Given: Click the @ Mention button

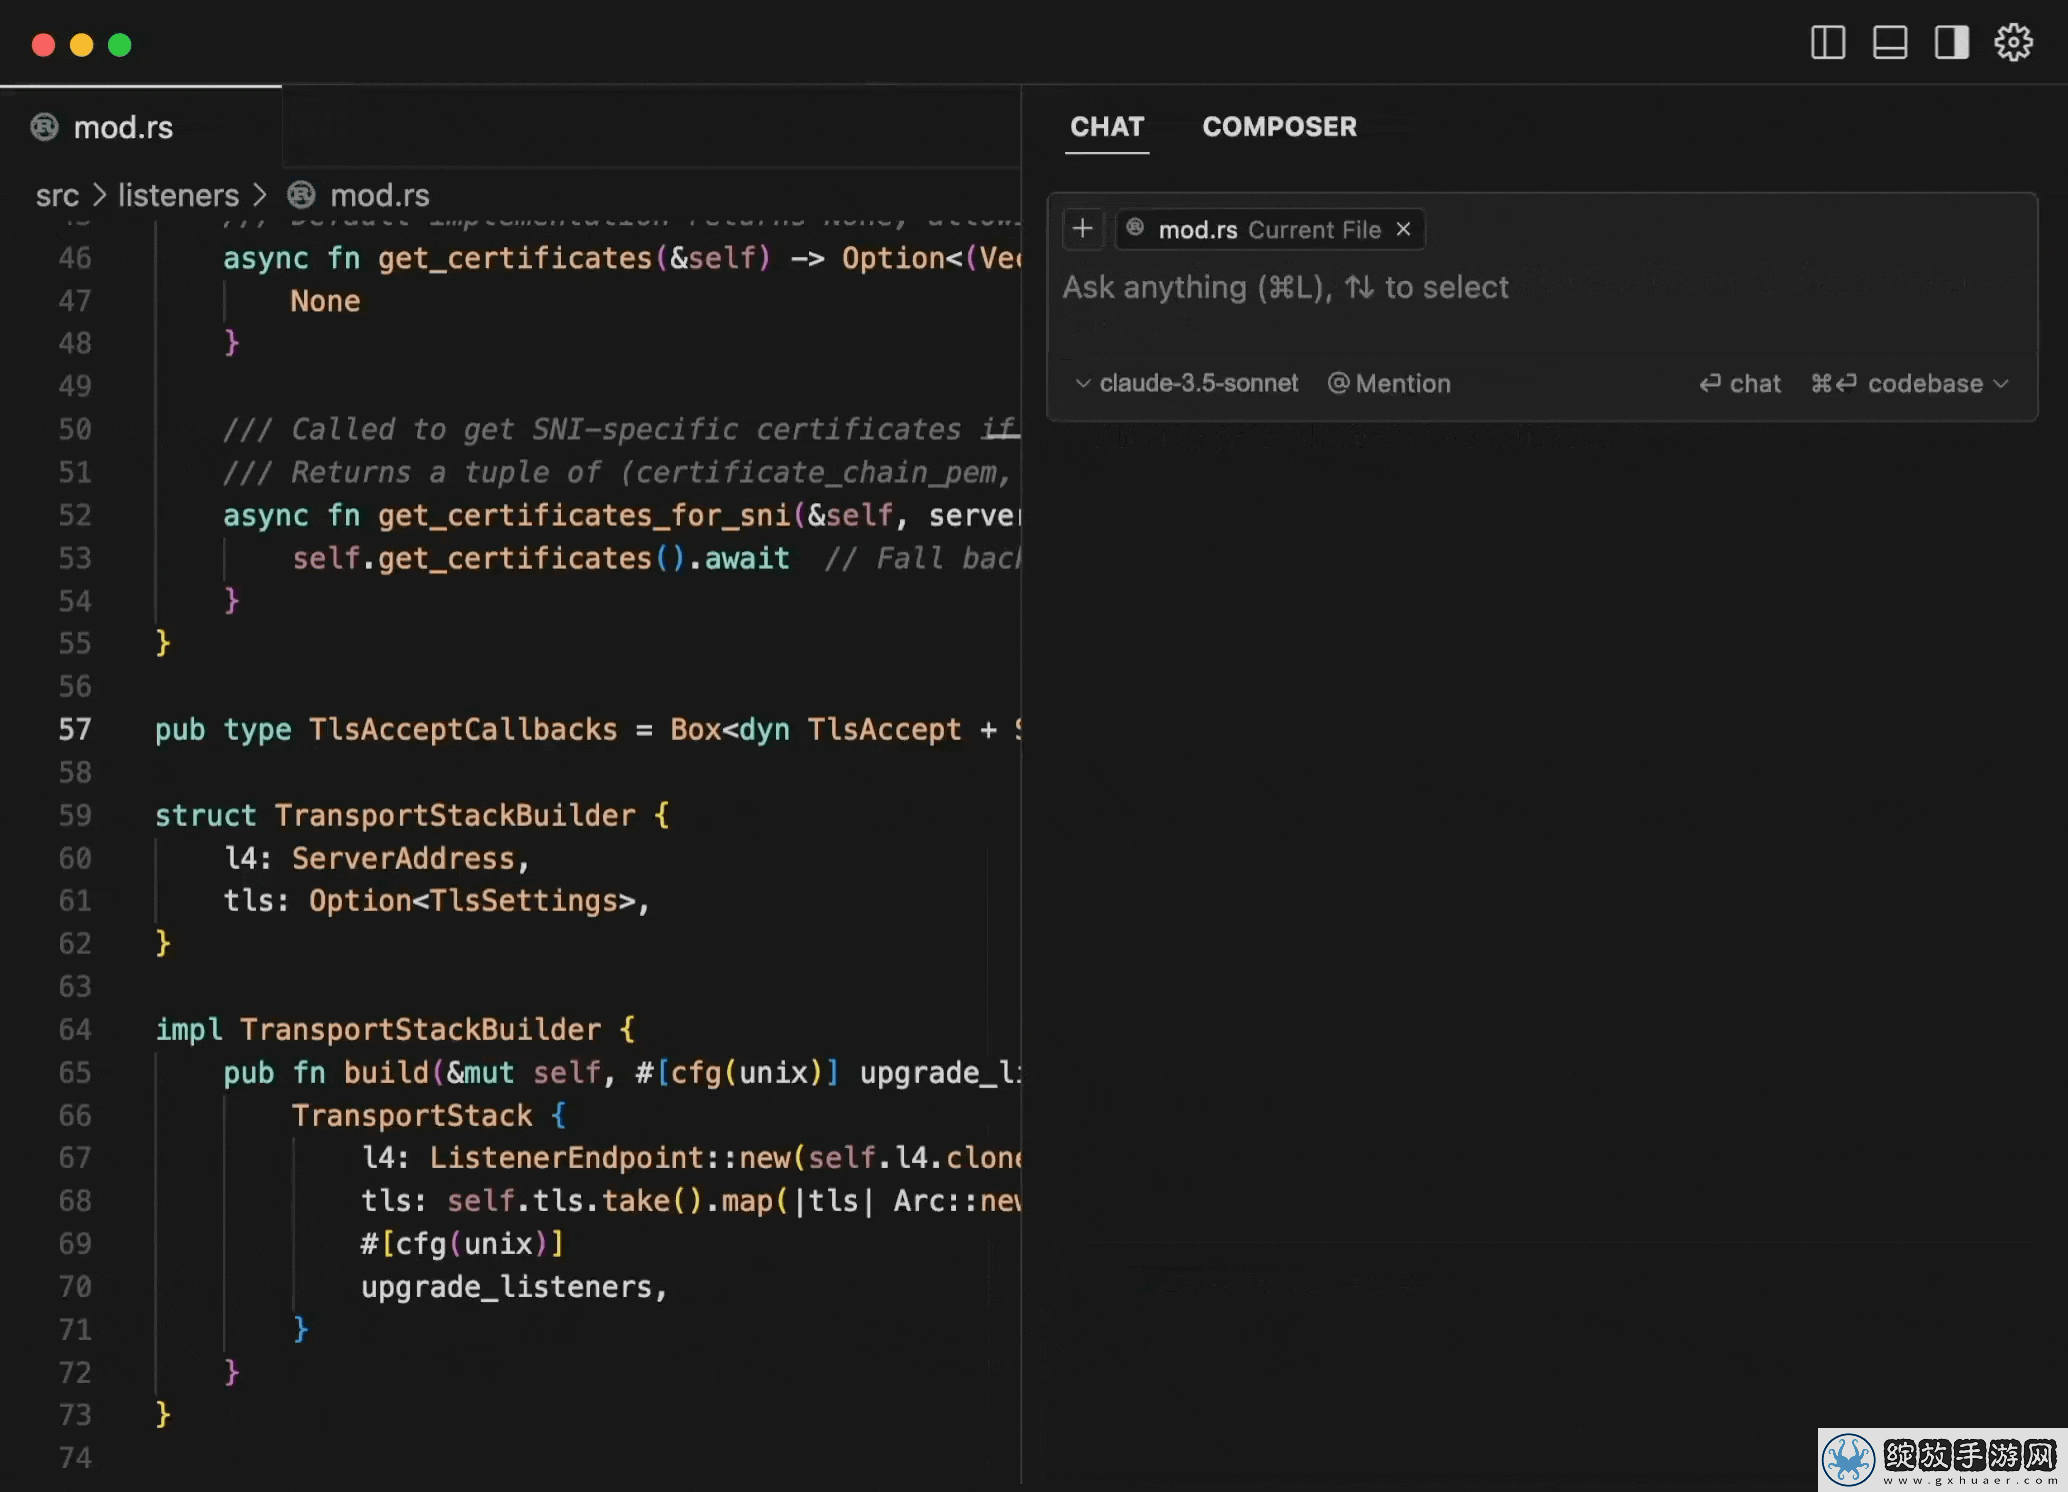Looking at the screenshot, I should point(1389,383).
